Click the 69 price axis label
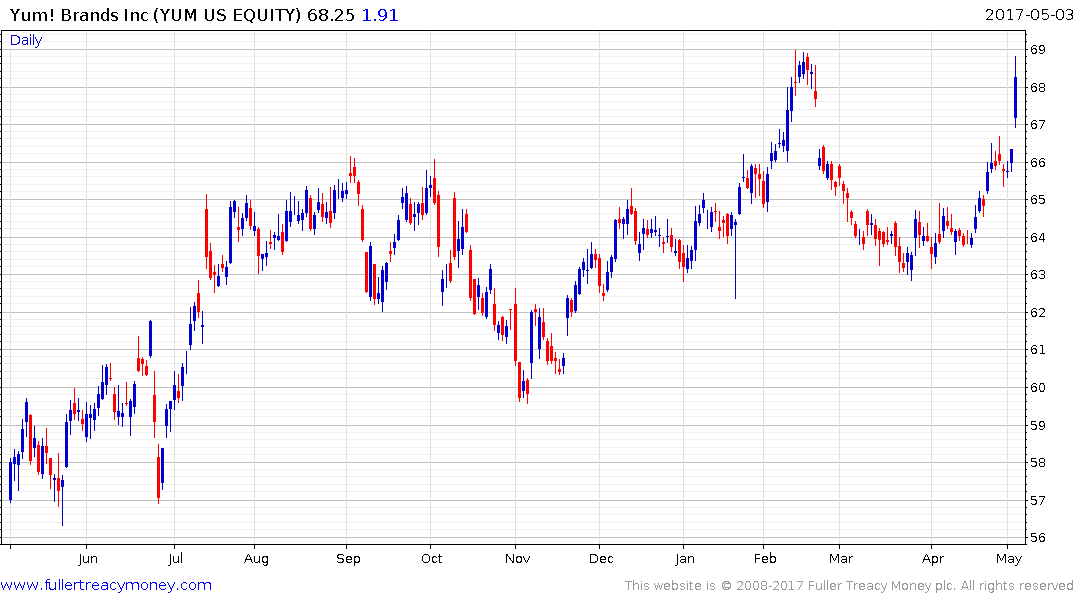The height and width of the screenshot is (600, 1075). (x=1037, y=49)
